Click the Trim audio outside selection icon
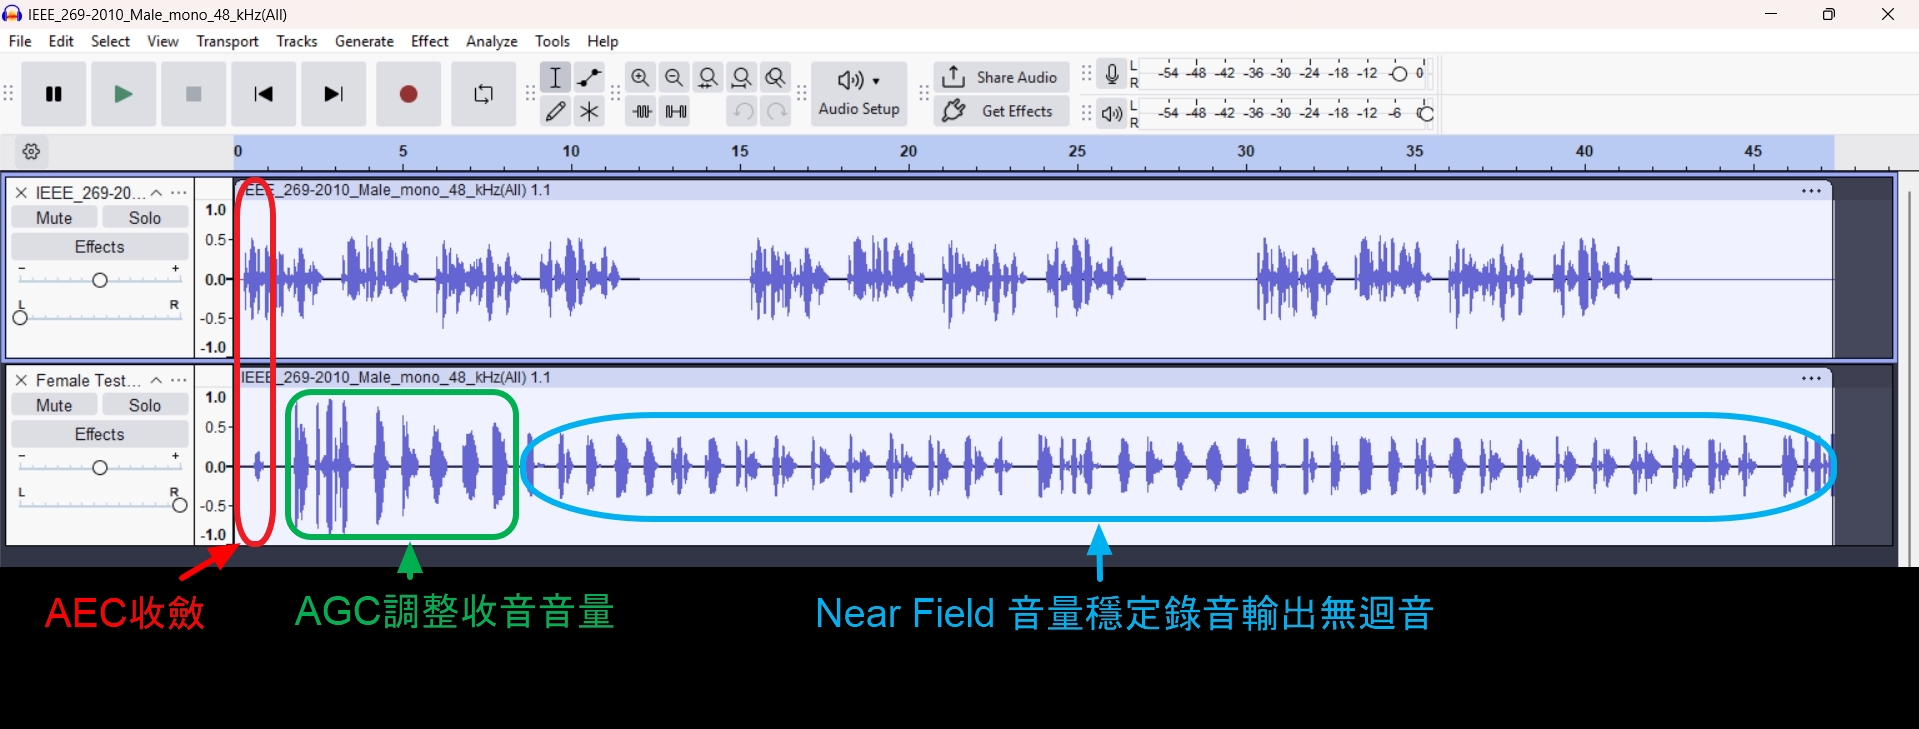 (x=642, y=111)
